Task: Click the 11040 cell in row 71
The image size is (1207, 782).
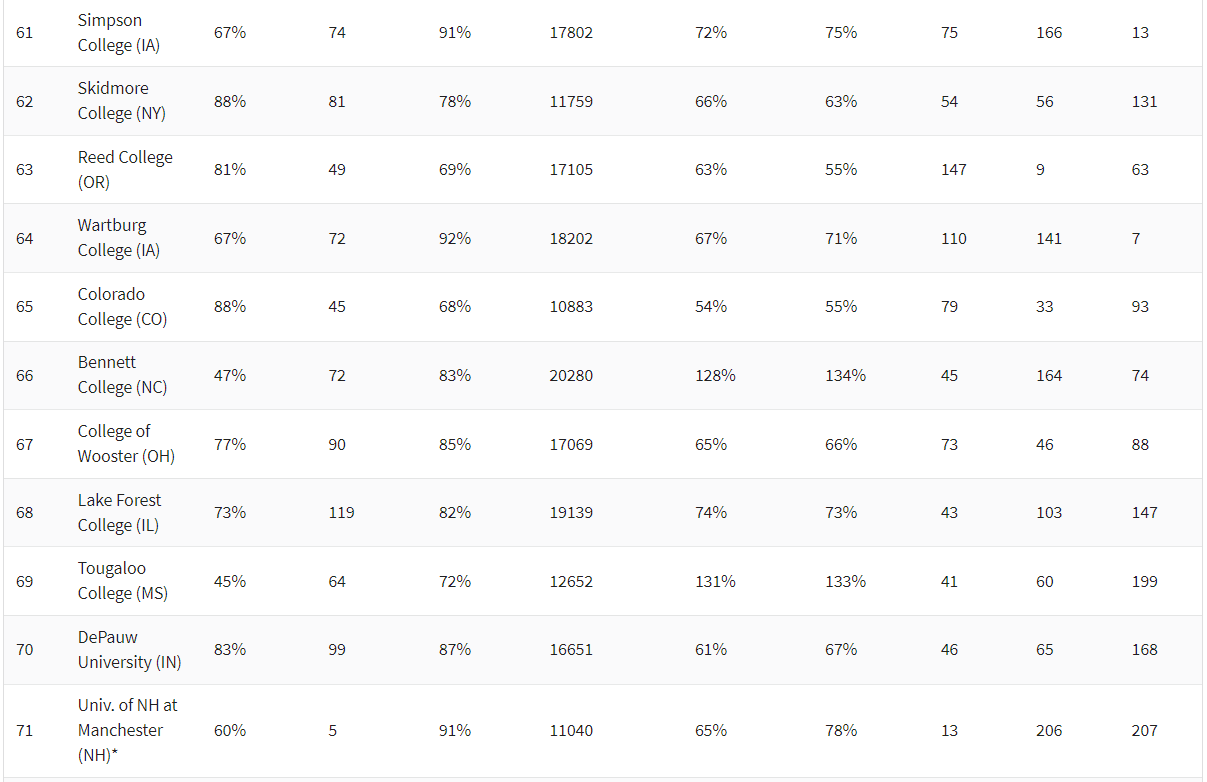Action: (571, 731)
